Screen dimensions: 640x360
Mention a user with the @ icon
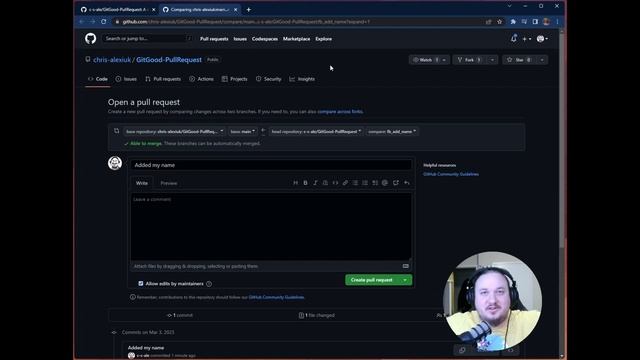(x=385, y=183)
